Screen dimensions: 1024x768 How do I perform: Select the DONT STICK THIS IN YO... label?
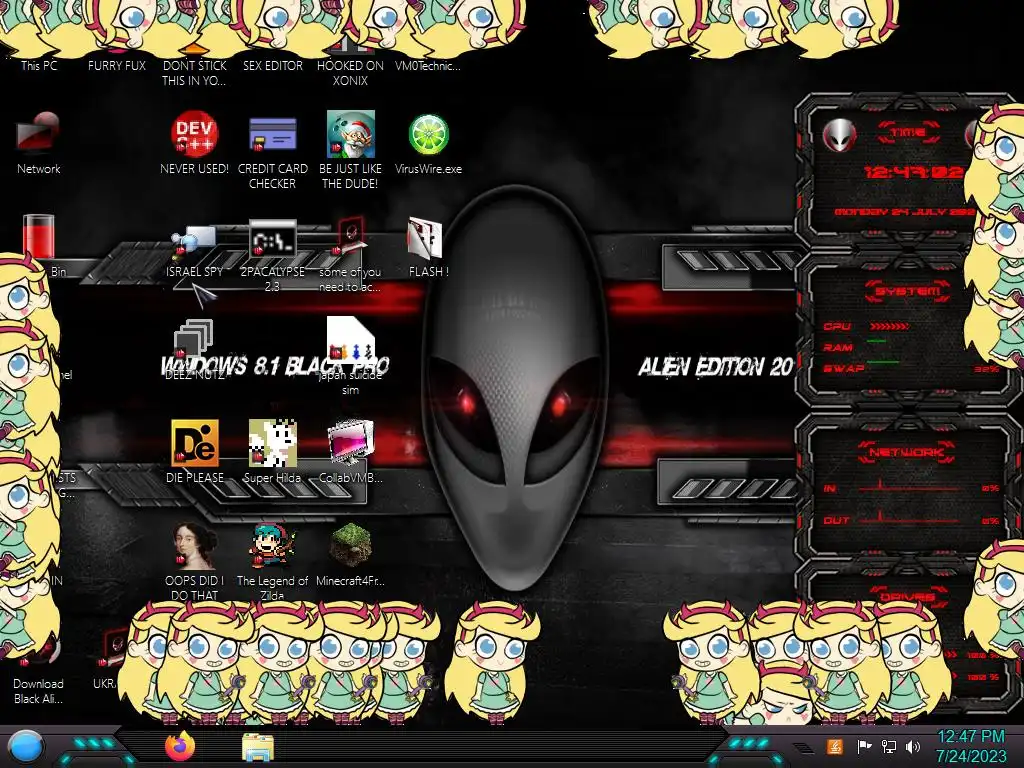194,73
